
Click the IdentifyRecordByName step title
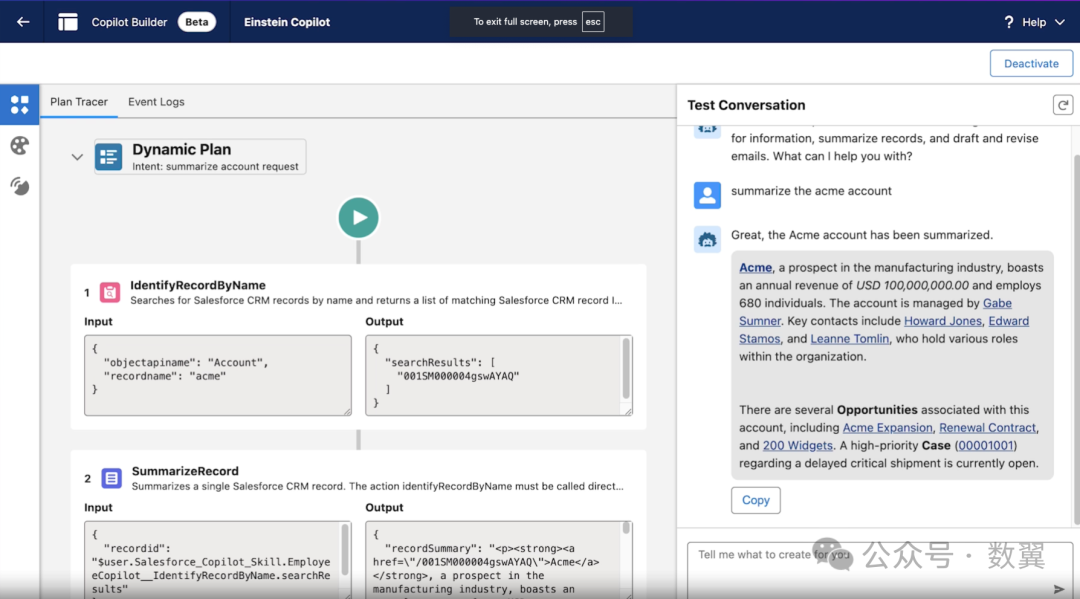pos(198,285)
